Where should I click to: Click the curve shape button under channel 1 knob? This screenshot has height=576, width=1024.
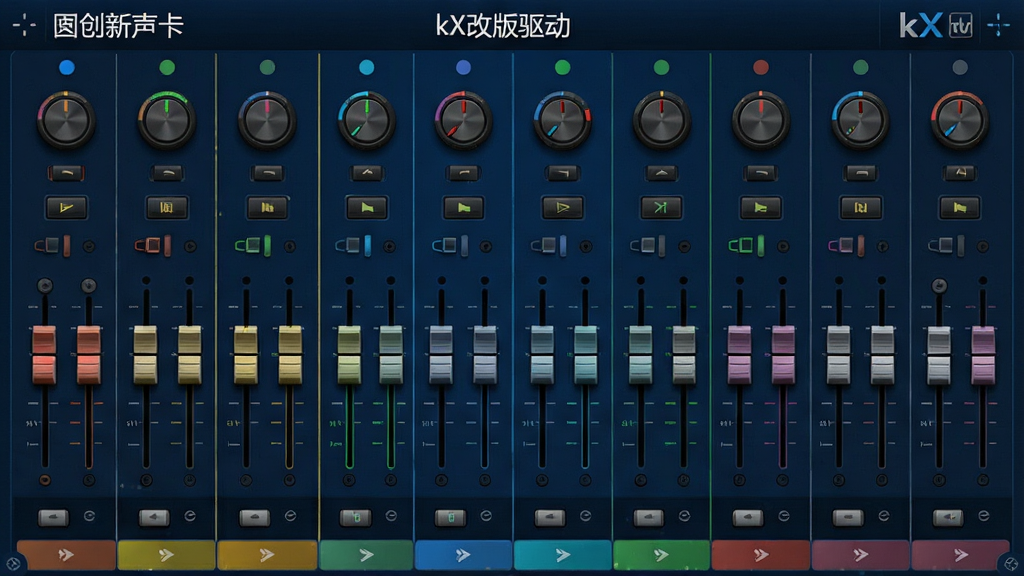click(66, 173)
